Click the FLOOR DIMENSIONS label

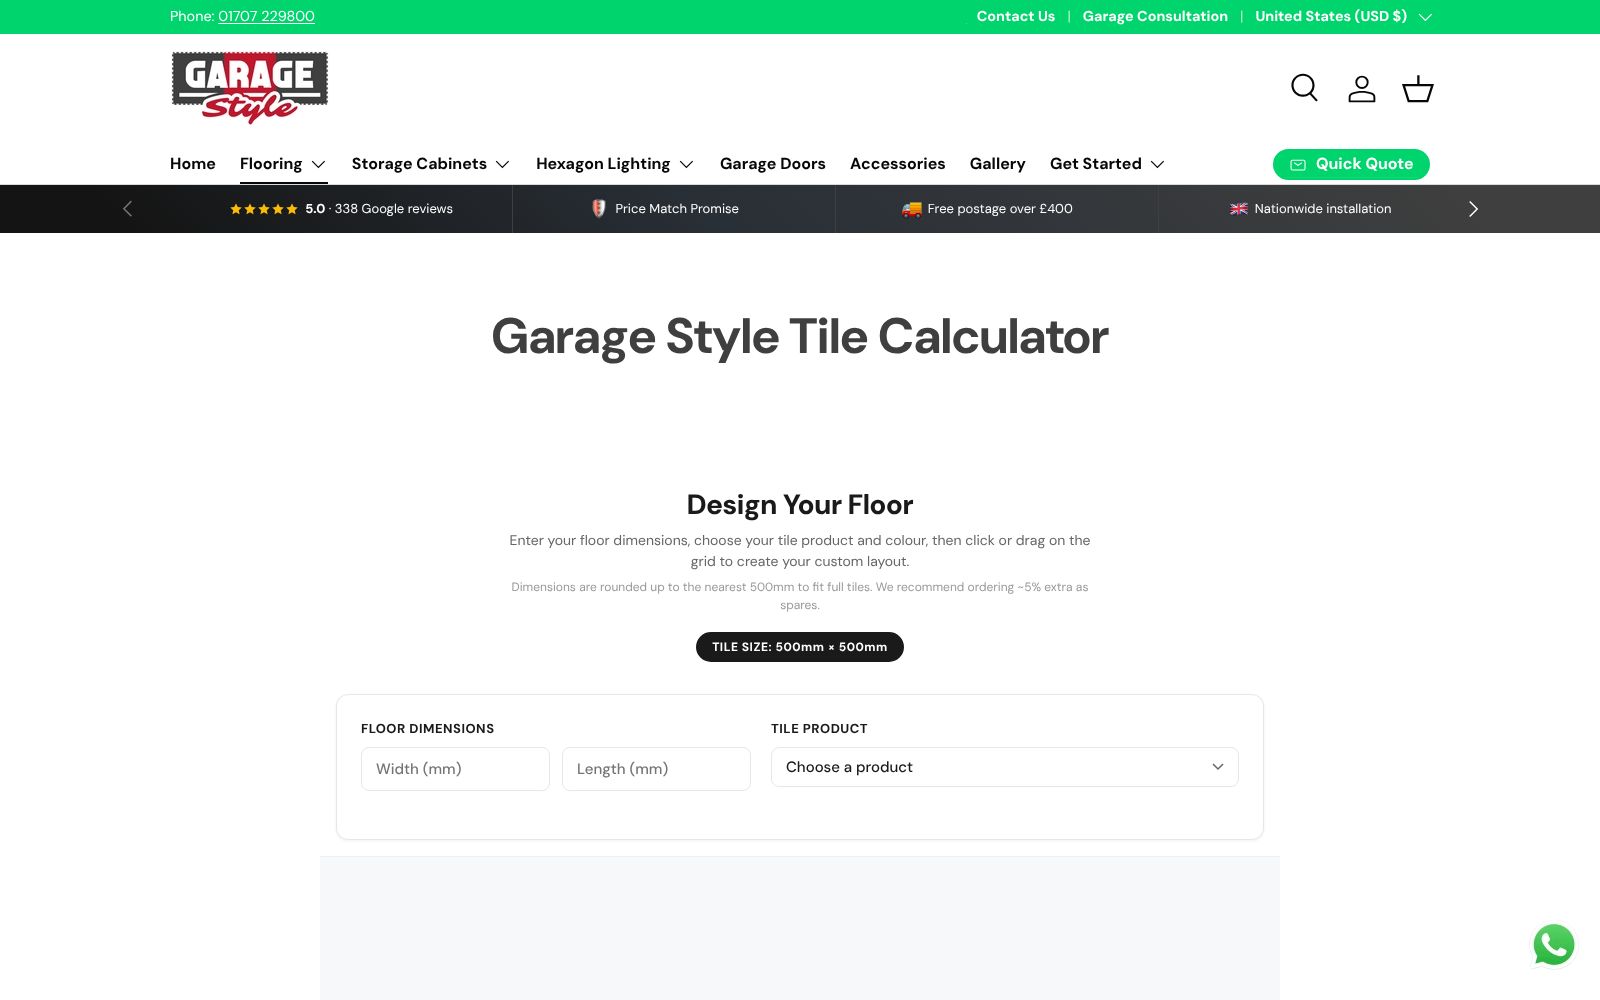point(427,729)
